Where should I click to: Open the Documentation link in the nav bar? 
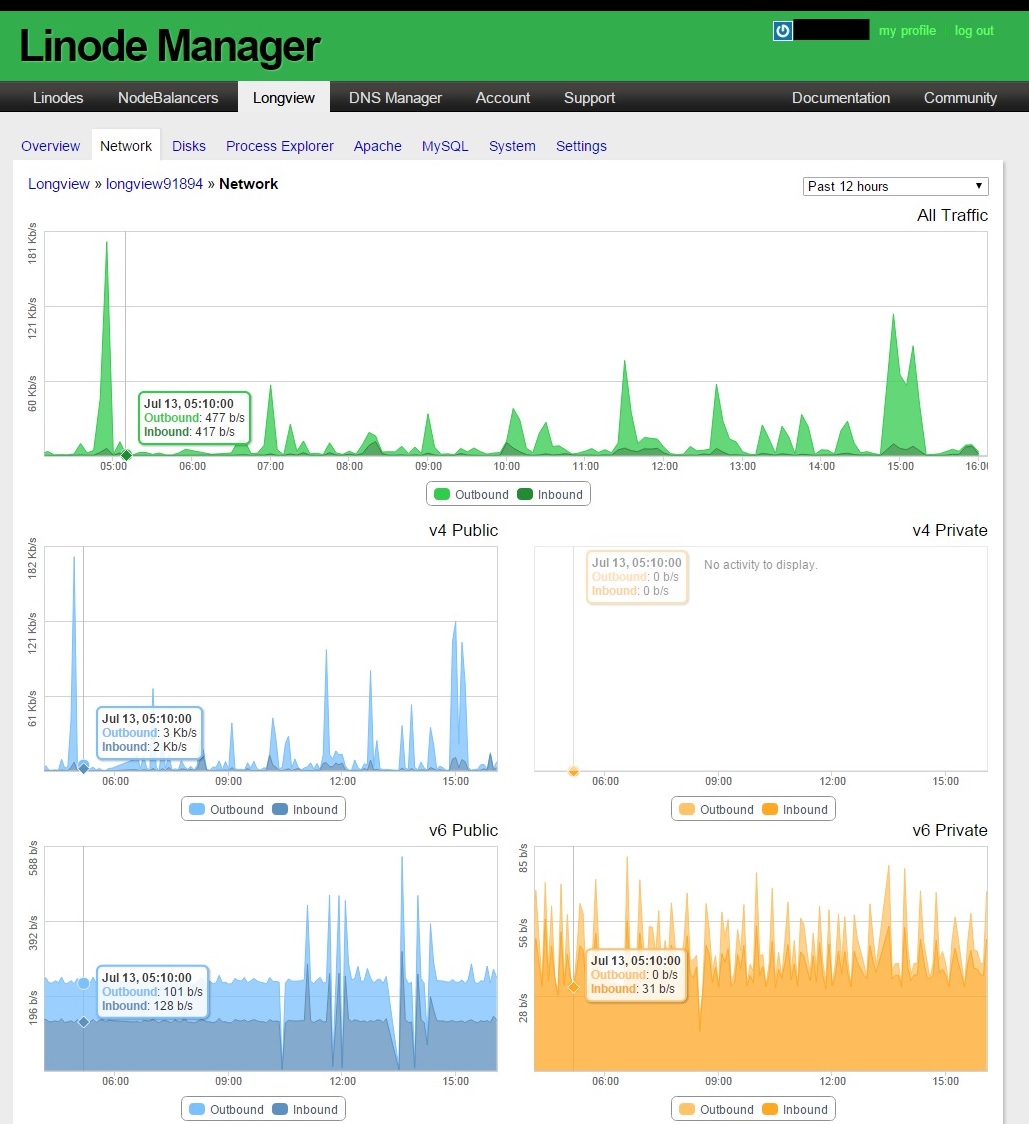click(840, 97)
